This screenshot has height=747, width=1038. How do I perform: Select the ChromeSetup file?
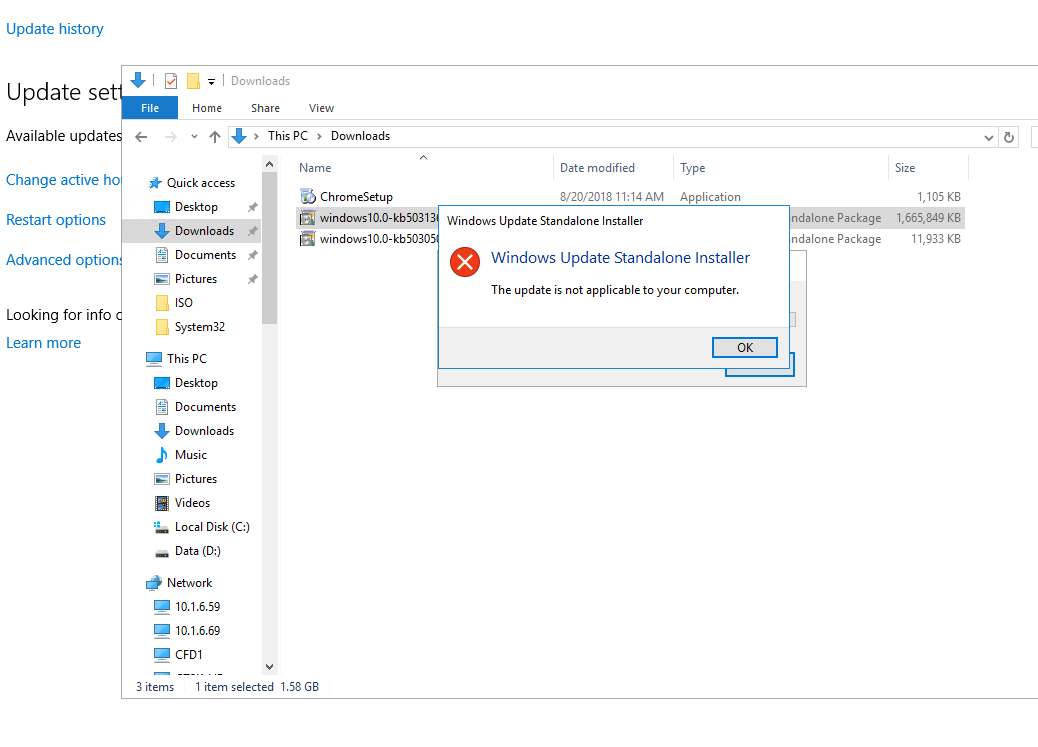[x=356, y=197]
